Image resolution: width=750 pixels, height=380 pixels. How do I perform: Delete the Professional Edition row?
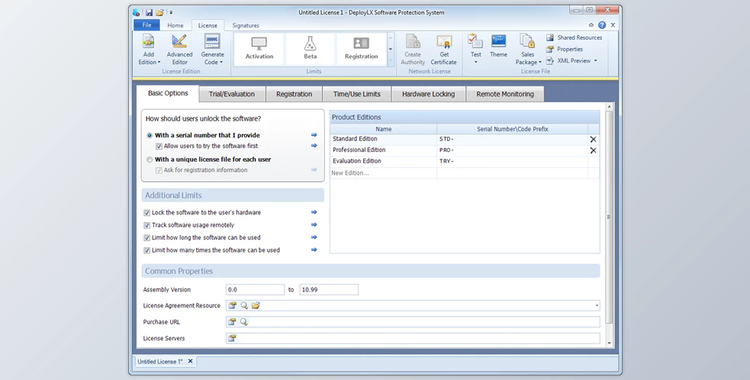[x=593, y=150]
